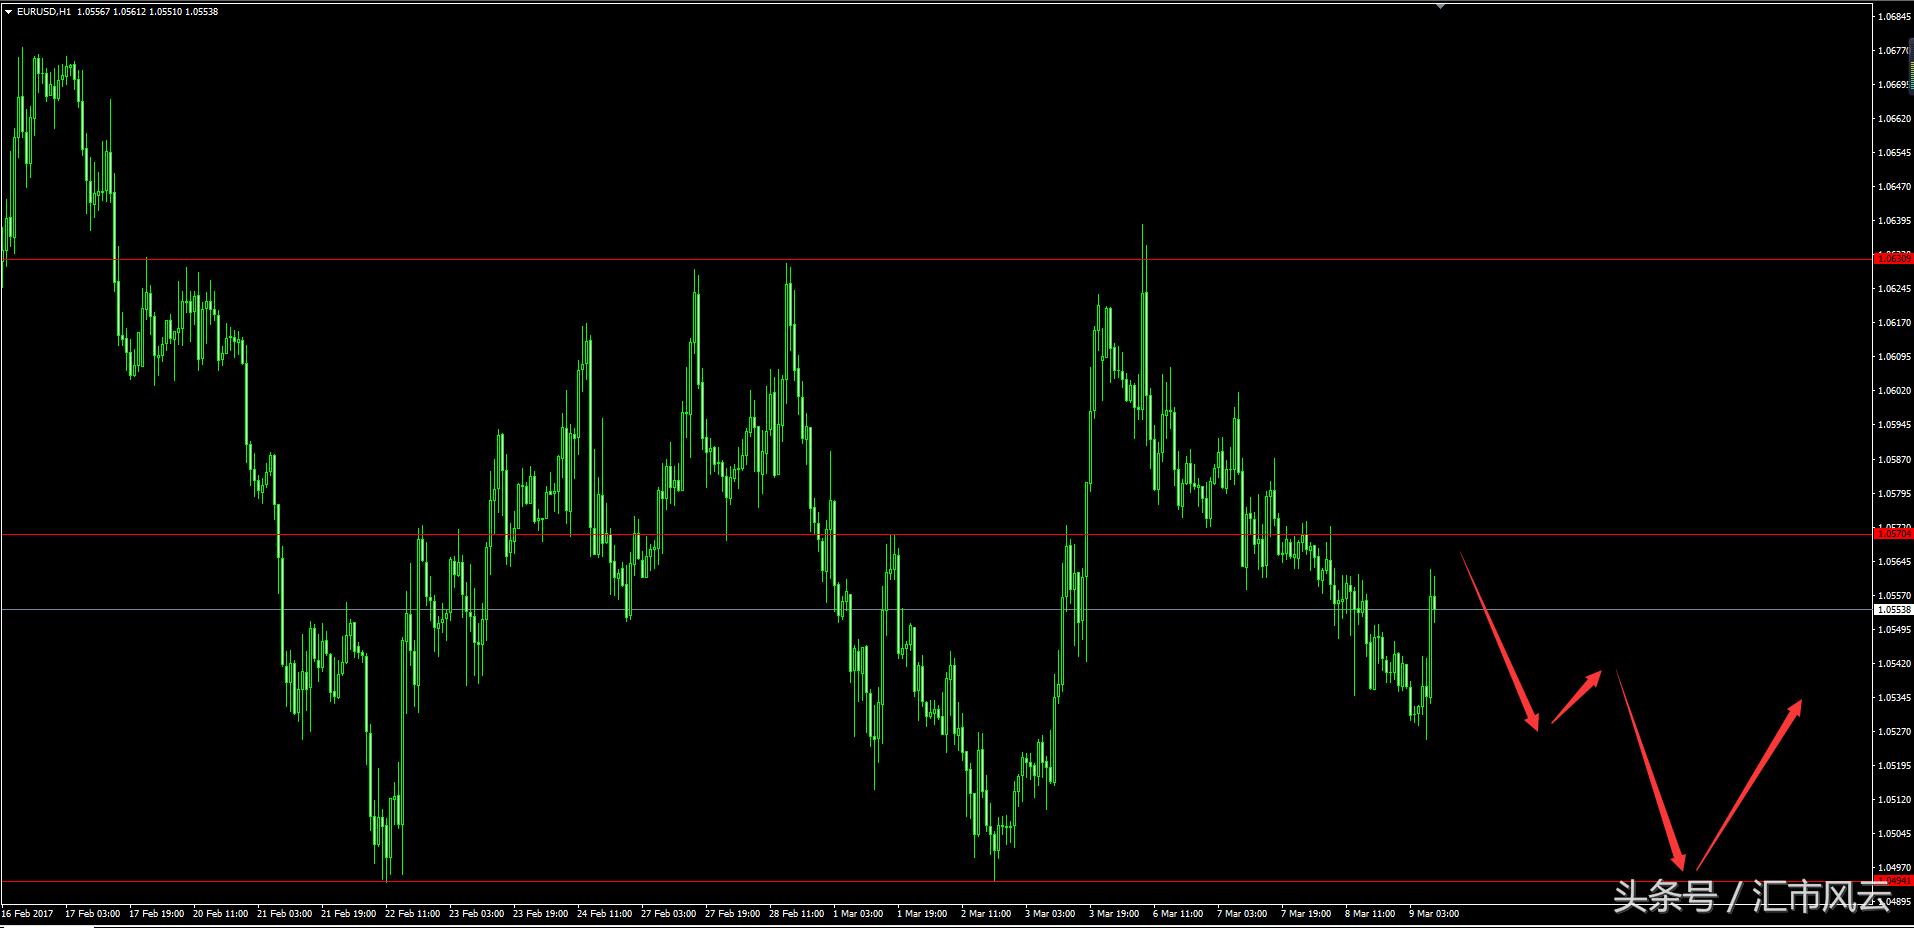
Task: Click the 1.05120 price scale label
Action: 1894,800
